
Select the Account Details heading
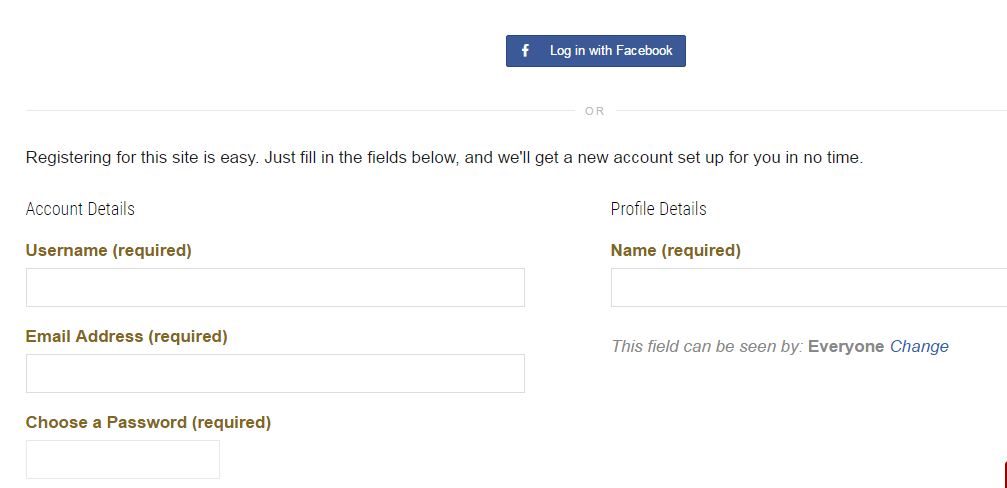click(x=80, y=209)
